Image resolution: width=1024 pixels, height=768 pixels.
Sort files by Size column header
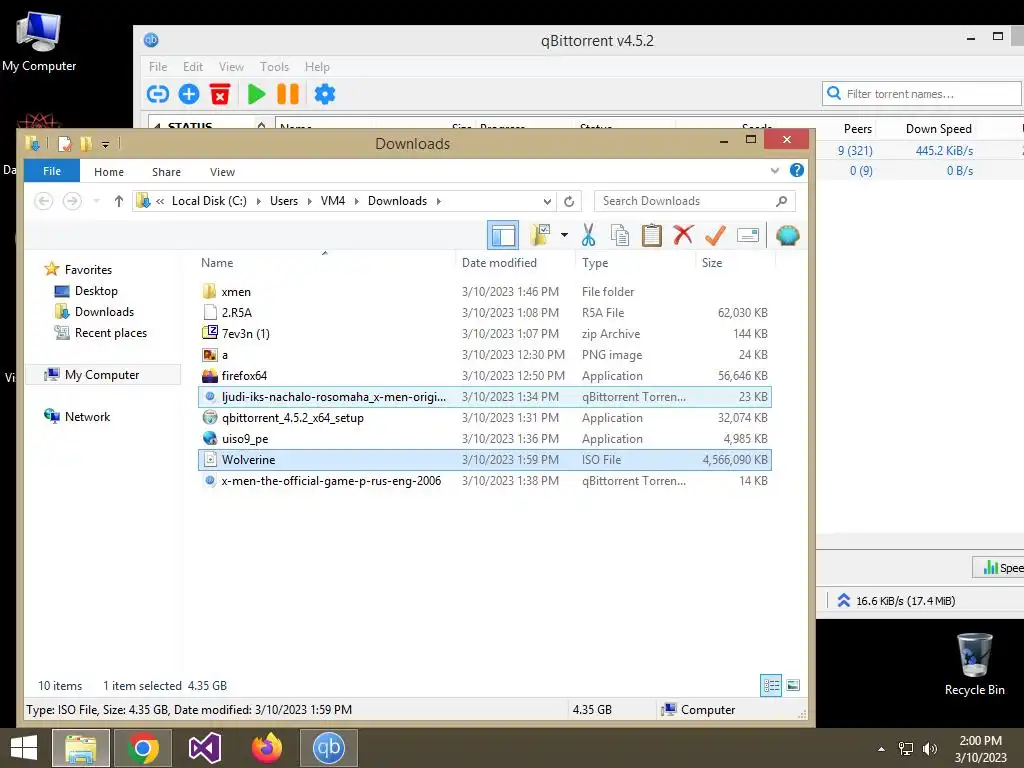tap(712, 263)
